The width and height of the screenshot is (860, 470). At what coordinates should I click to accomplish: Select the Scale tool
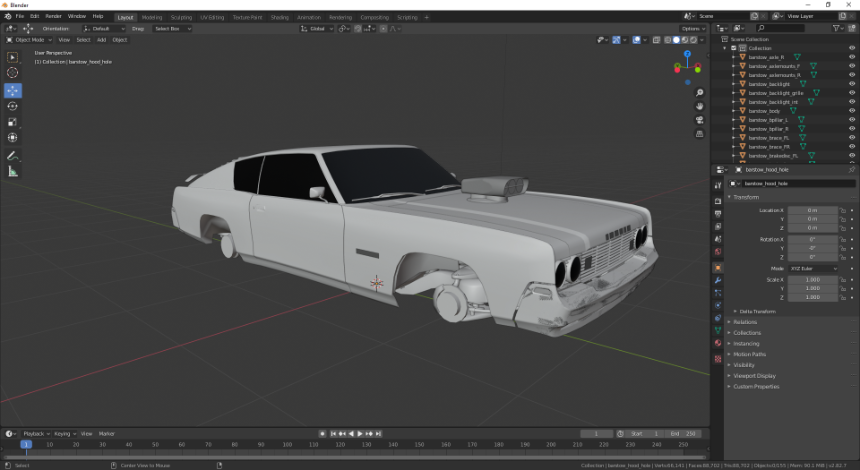(13, 122)
